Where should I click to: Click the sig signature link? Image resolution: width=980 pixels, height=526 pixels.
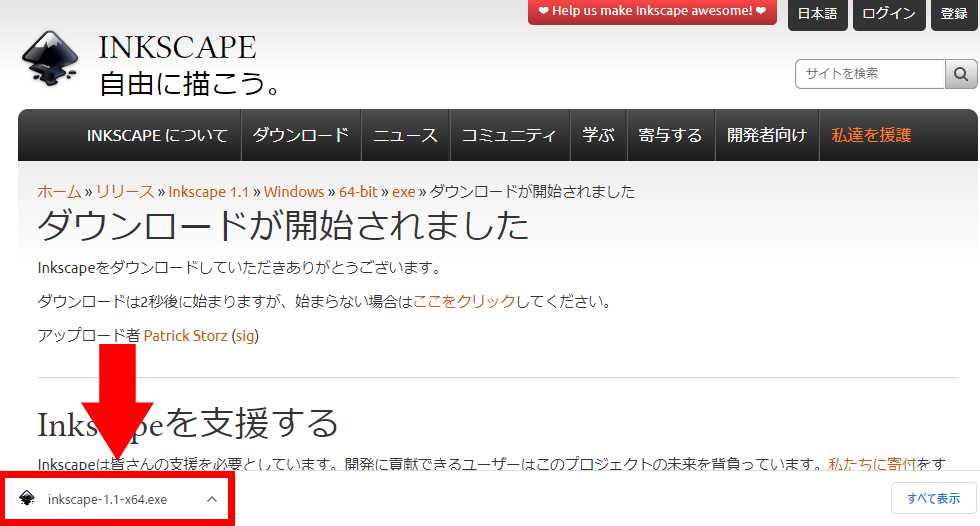[x=245, y=336]
